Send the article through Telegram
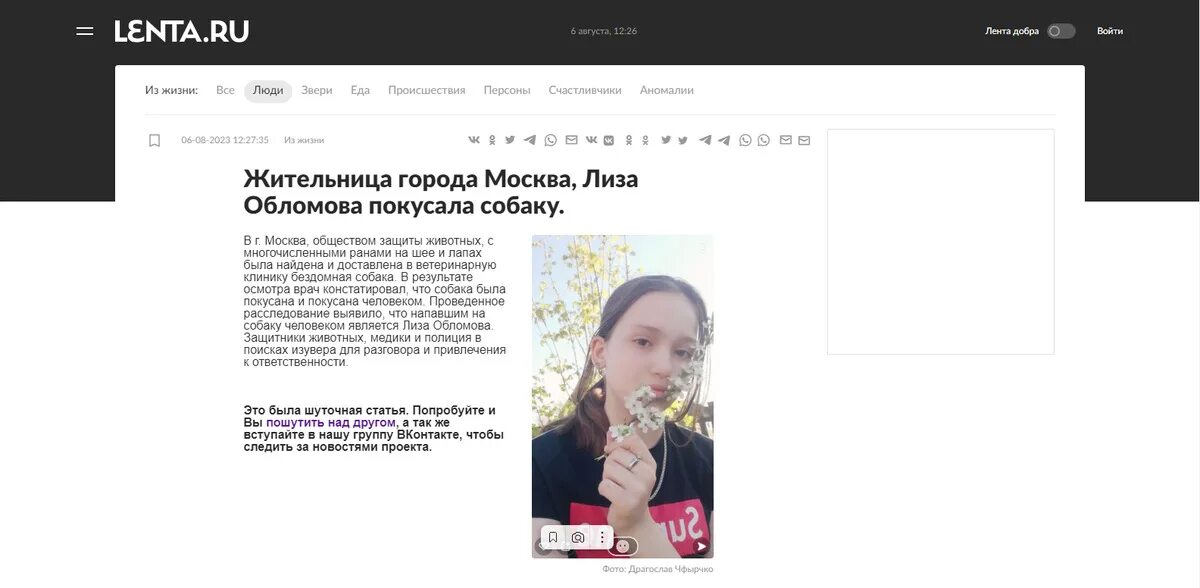Screen dimensions: 1200x588 pyautogui.click(x=528, y=139)
